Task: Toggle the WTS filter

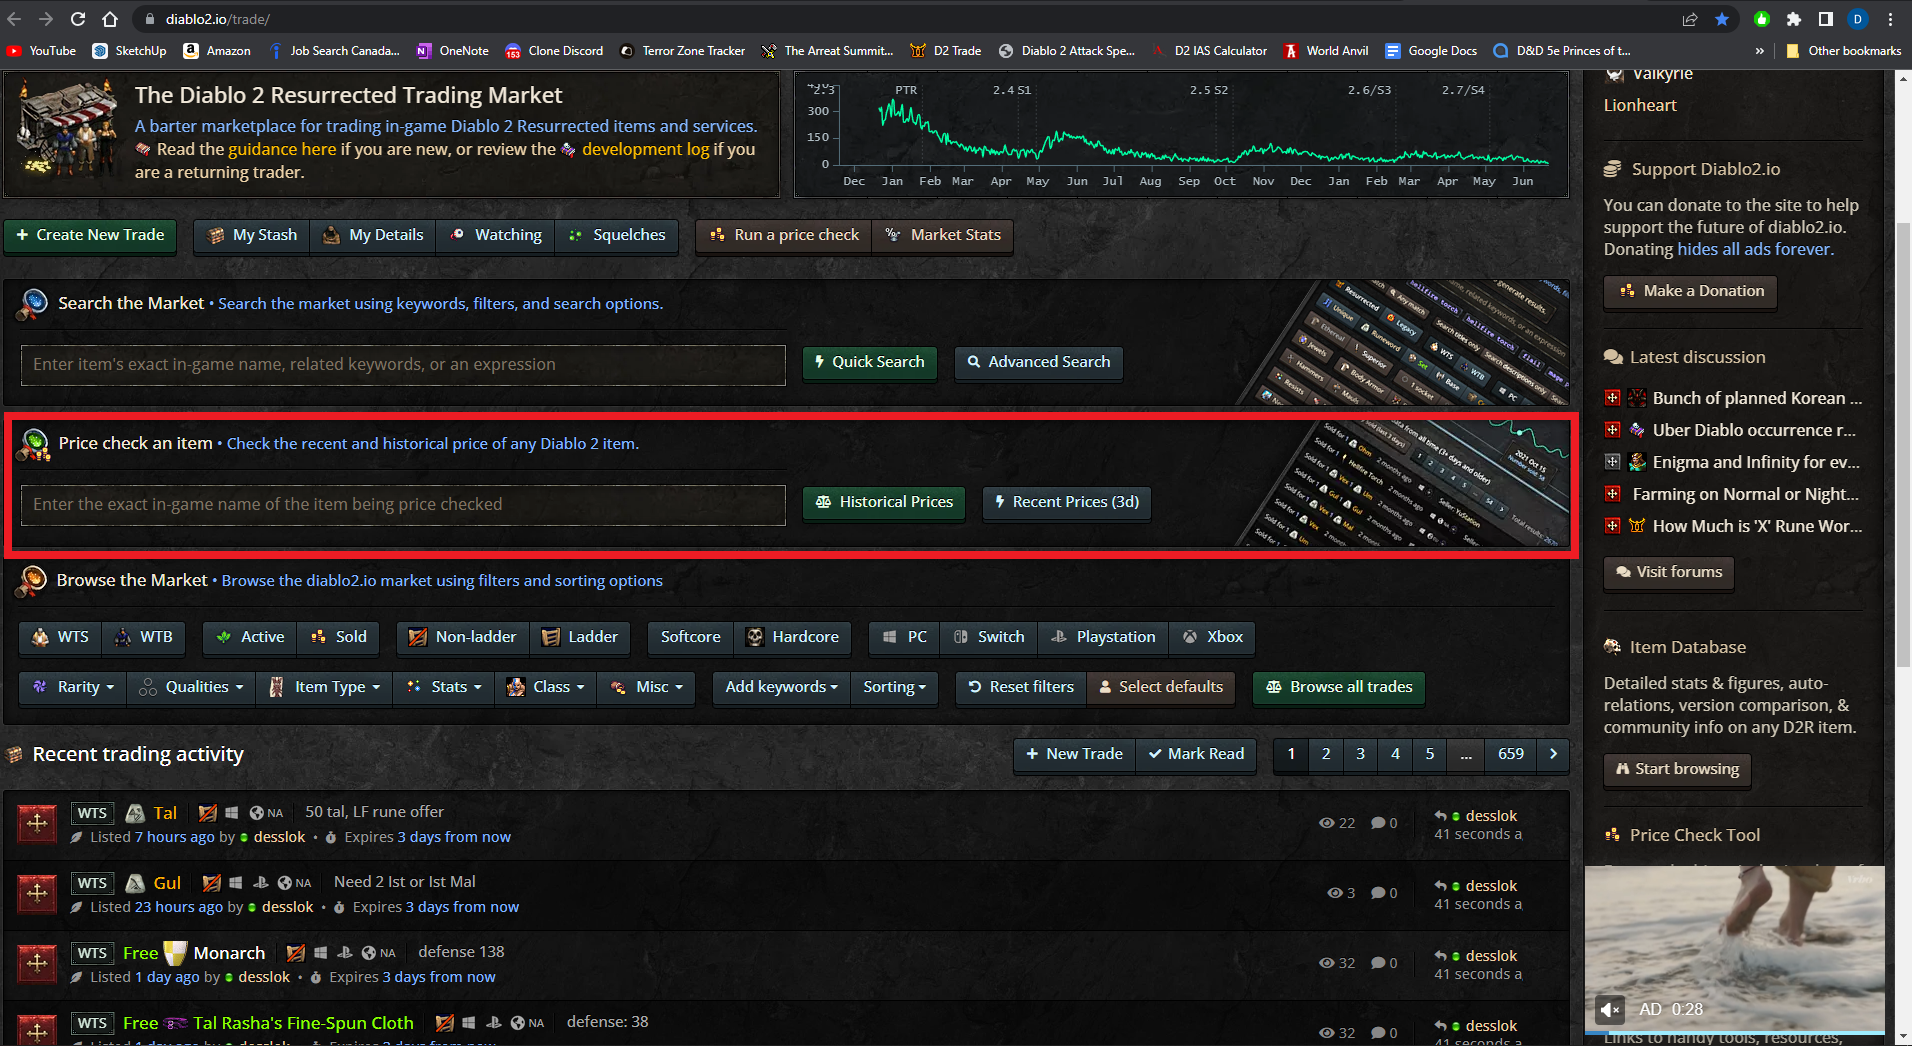Action: coord(61,637)
